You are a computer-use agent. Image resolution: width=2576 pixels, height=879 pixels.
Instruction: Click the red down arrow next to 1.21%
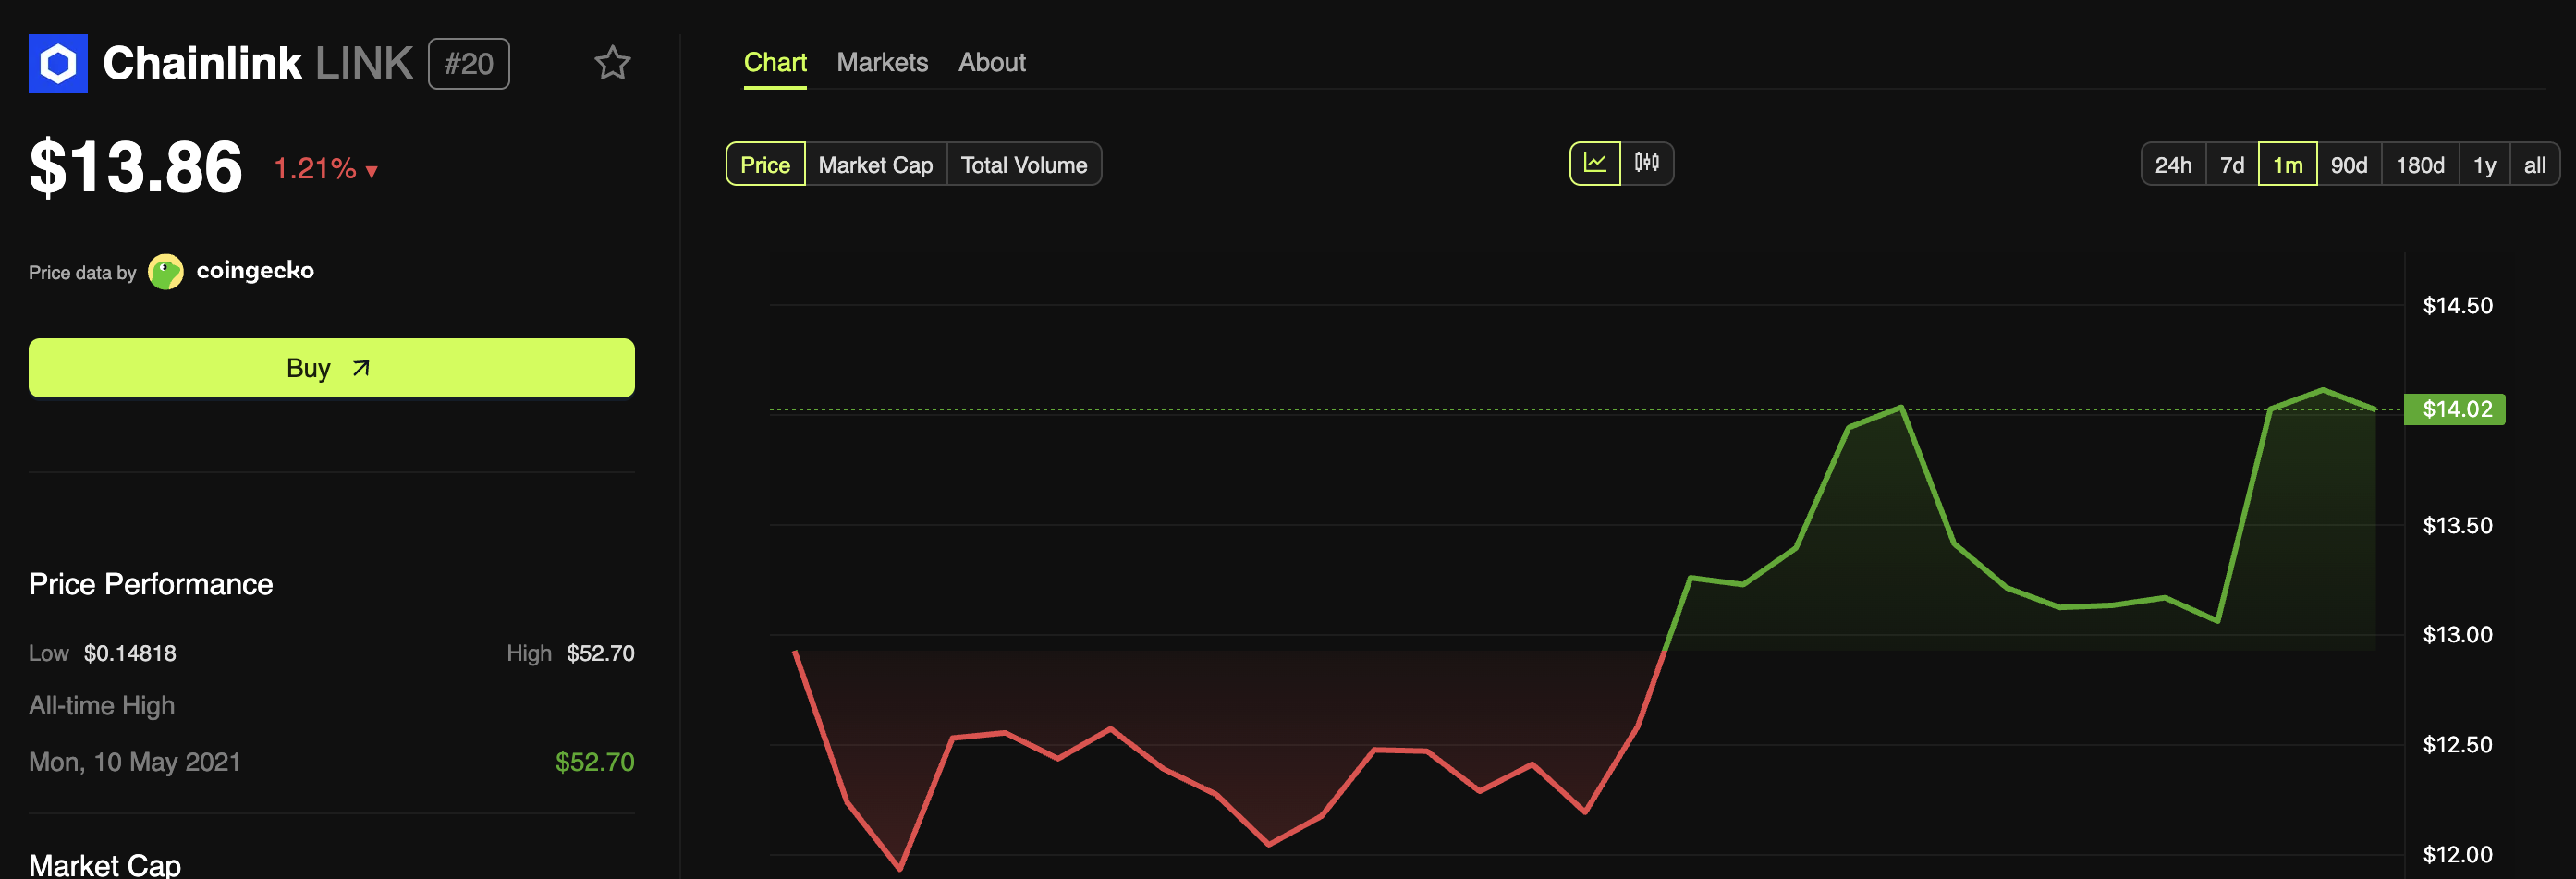(372, 171)
